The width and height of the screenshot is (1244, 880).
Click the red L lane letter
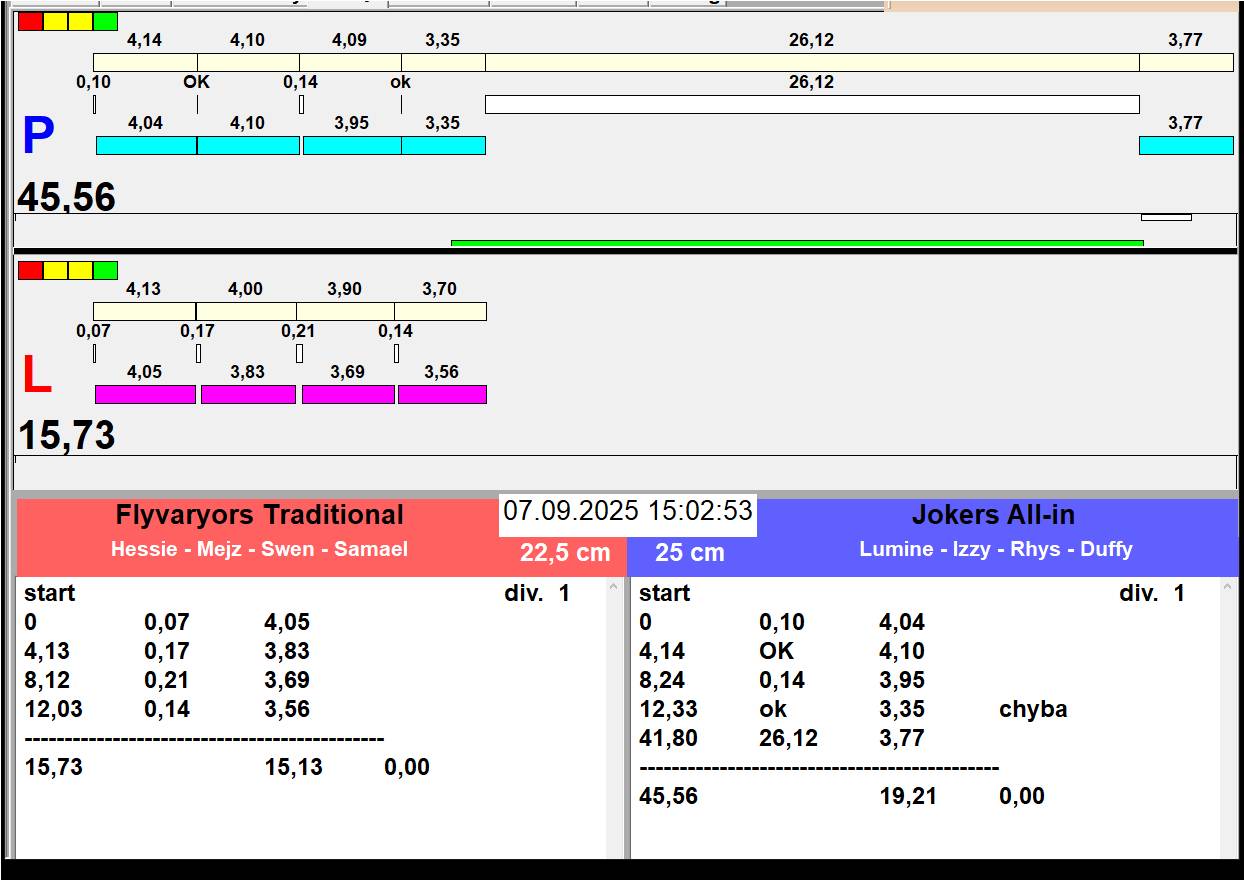[x=36, y=376]
